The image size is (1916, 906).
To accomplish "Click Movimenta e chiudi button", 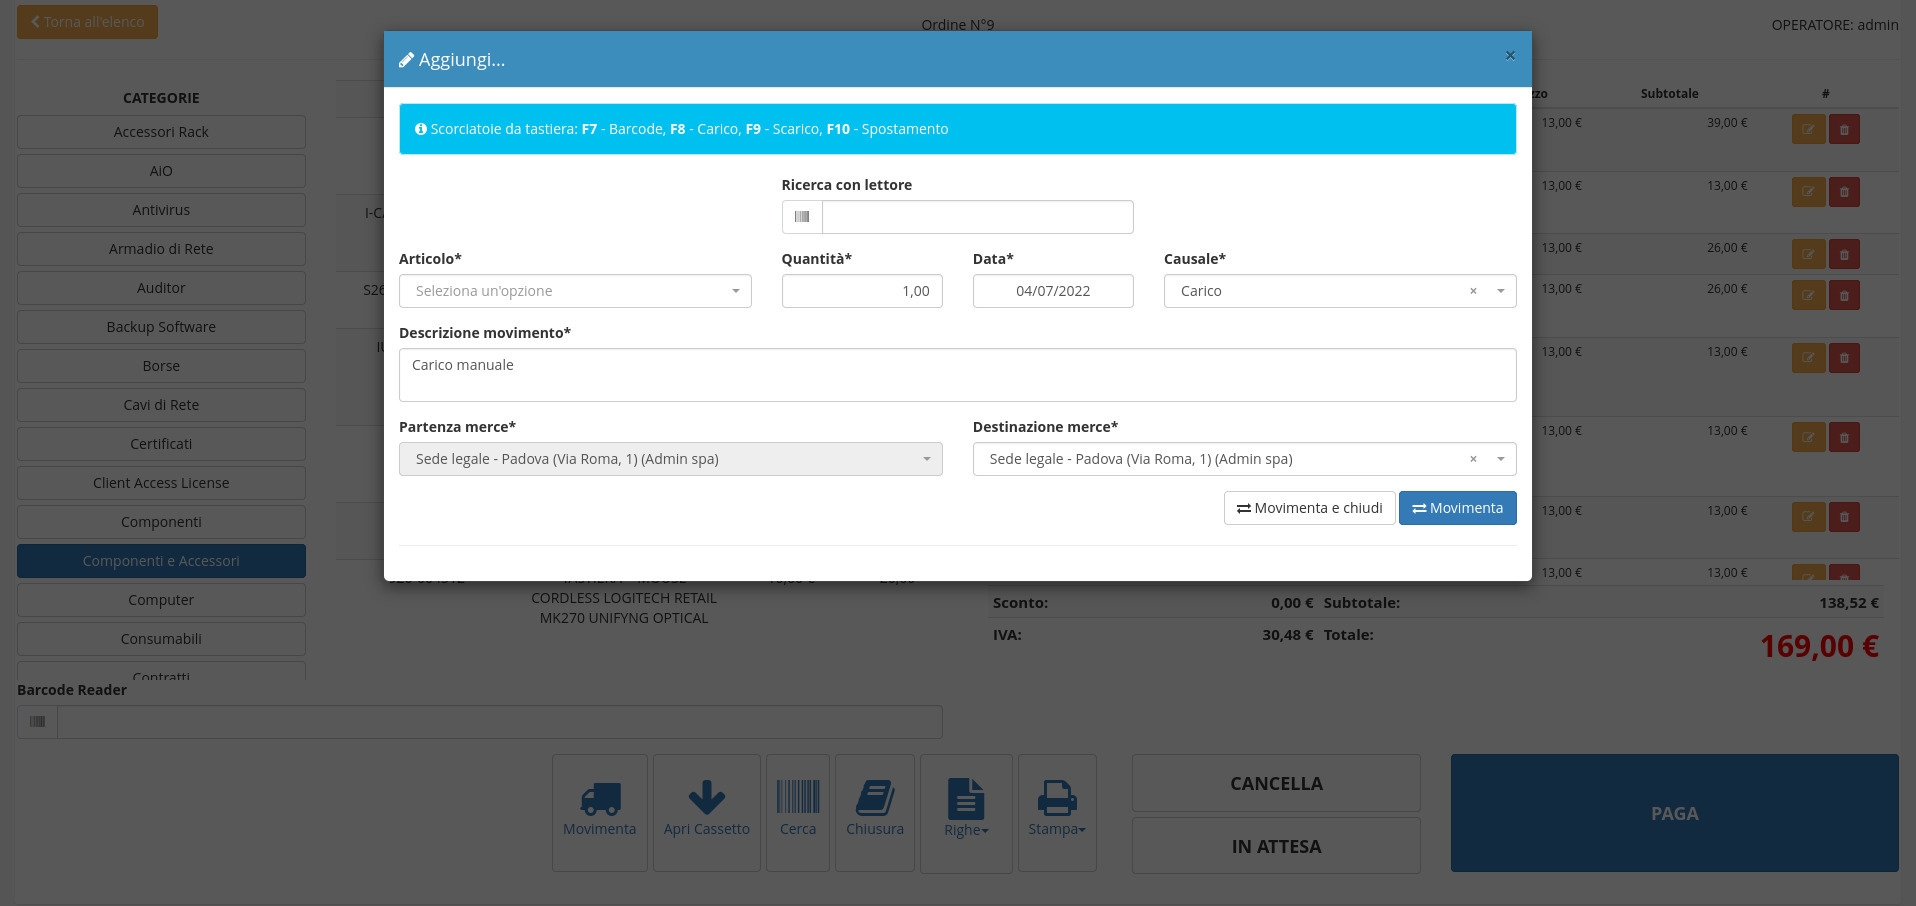I will point(1309,508).
